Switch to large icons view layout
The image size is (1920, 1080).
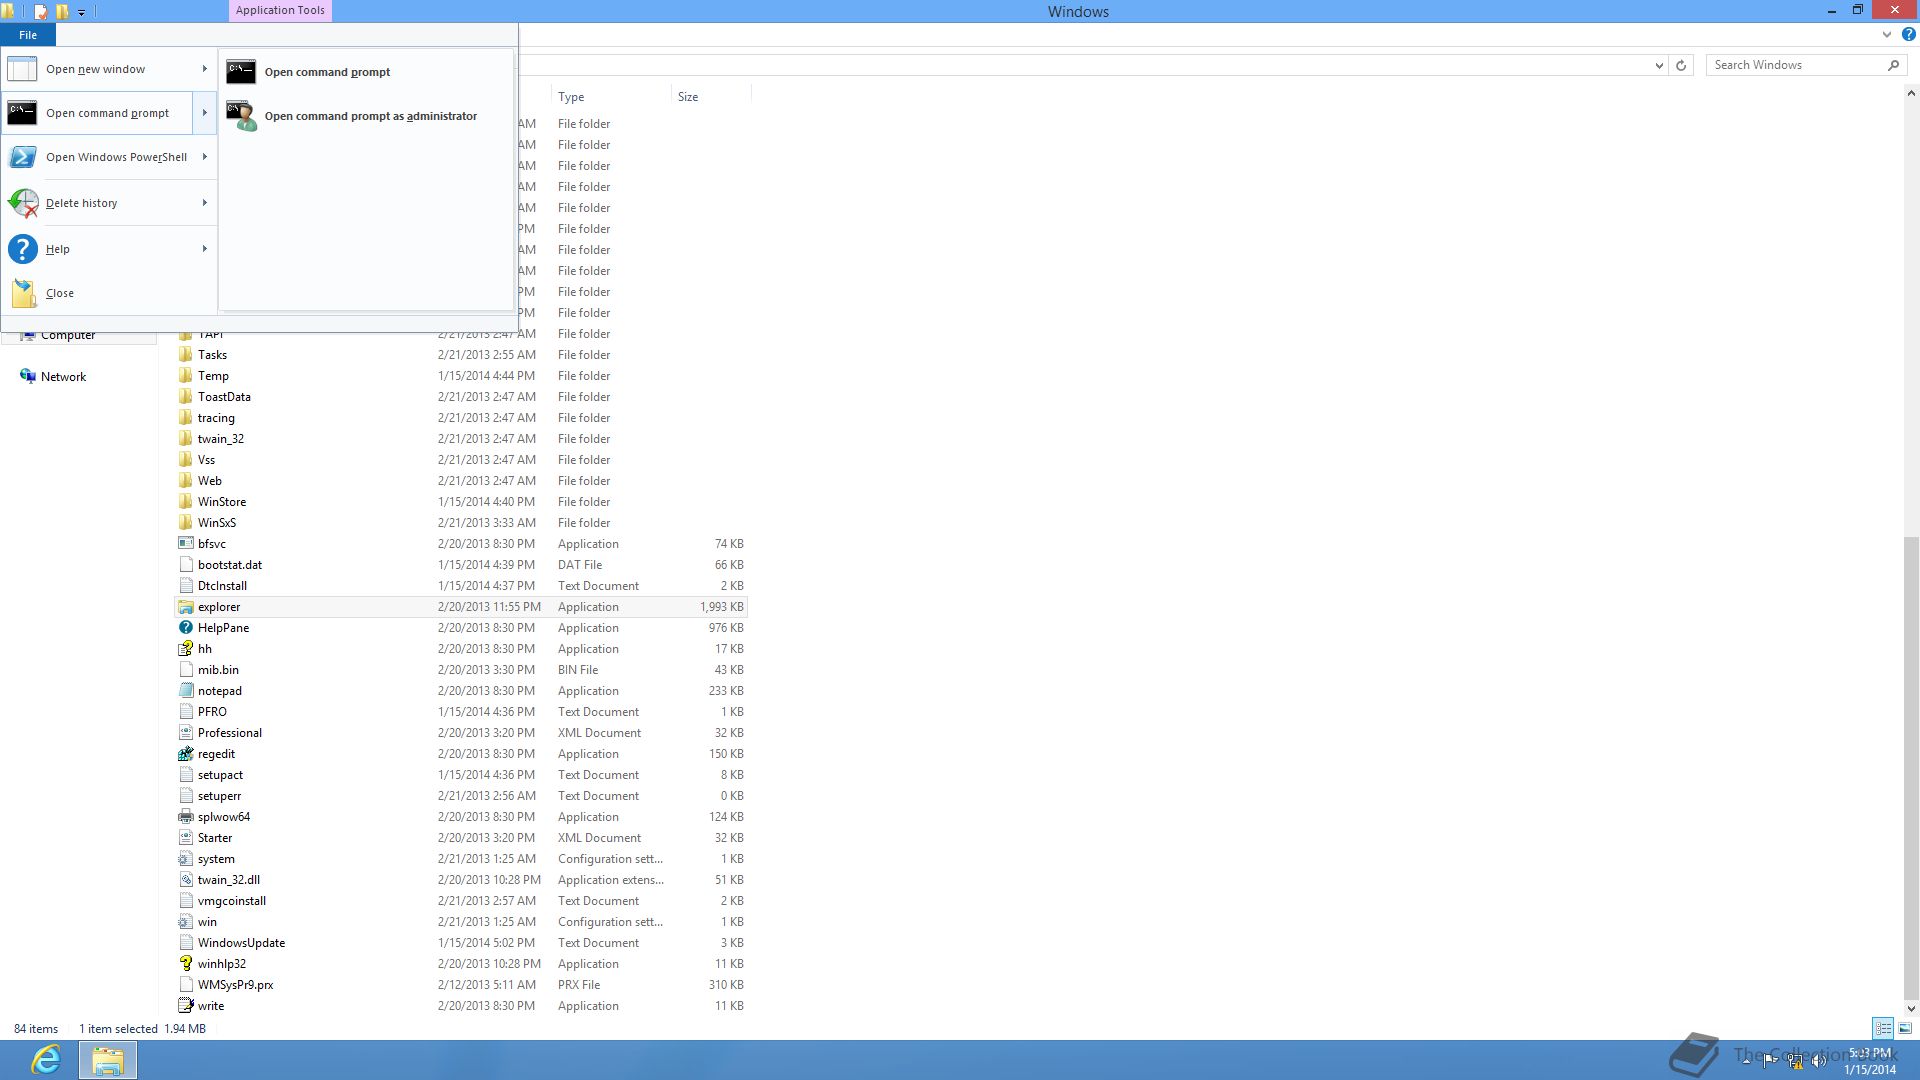[1905, 1028]
